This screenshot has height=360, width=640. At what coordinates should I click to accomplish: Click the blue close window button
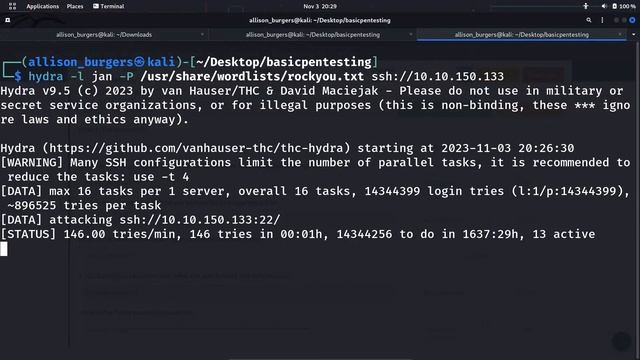pyautogui.click(x=632, y=20)
